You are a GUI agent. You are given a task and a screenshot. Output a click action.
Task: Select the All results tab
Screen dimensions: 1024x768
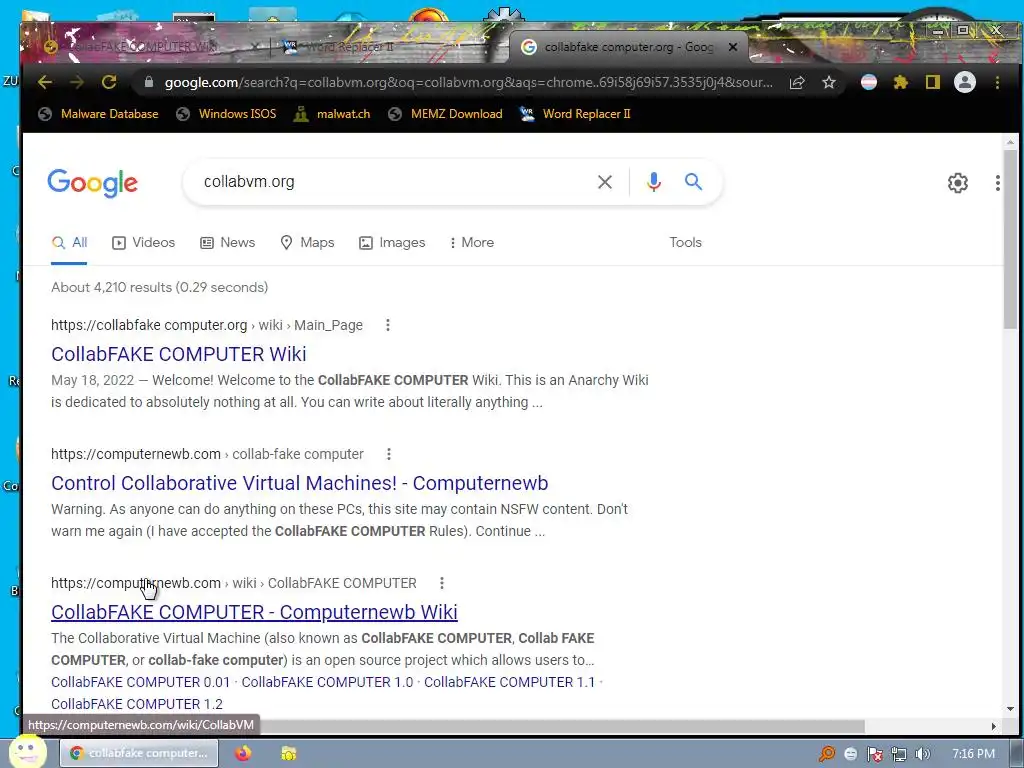point(69,242)
